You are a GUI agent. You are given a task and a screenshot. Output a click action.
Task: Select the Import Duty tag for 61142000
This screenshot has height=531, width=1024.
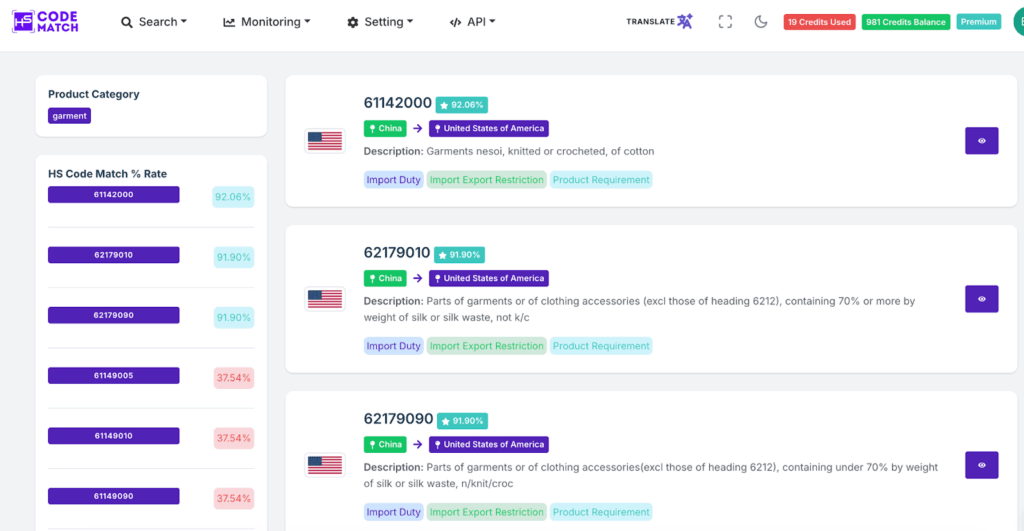click(x=393, y=180)
